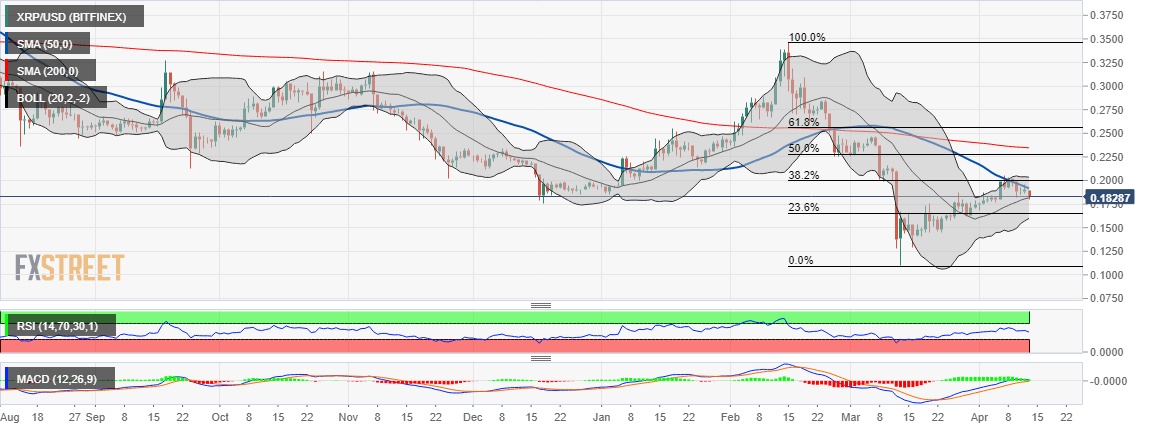Grab the pane divider handle above RSI

click(541, 305)
